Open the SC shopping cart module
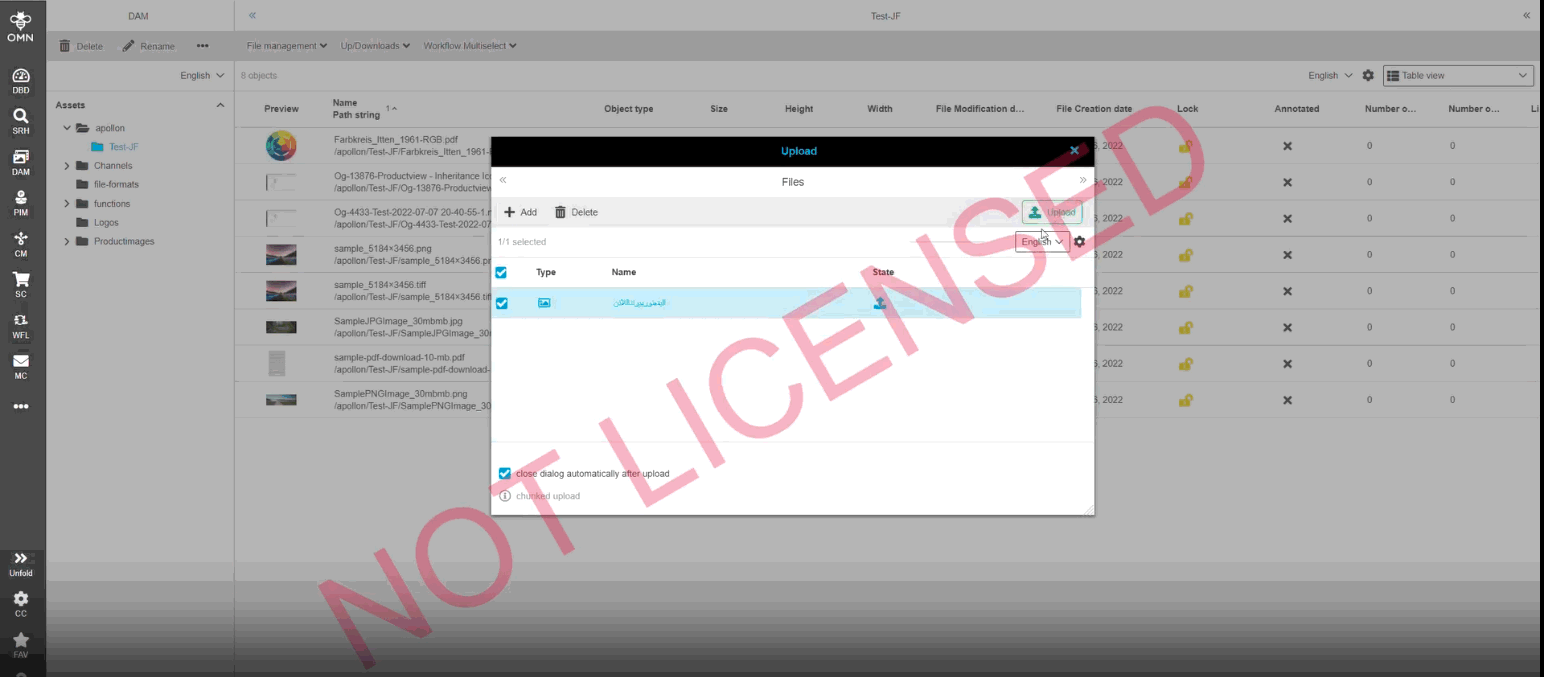This screenshot has height=677, width=1544. [x=21, y=286]
